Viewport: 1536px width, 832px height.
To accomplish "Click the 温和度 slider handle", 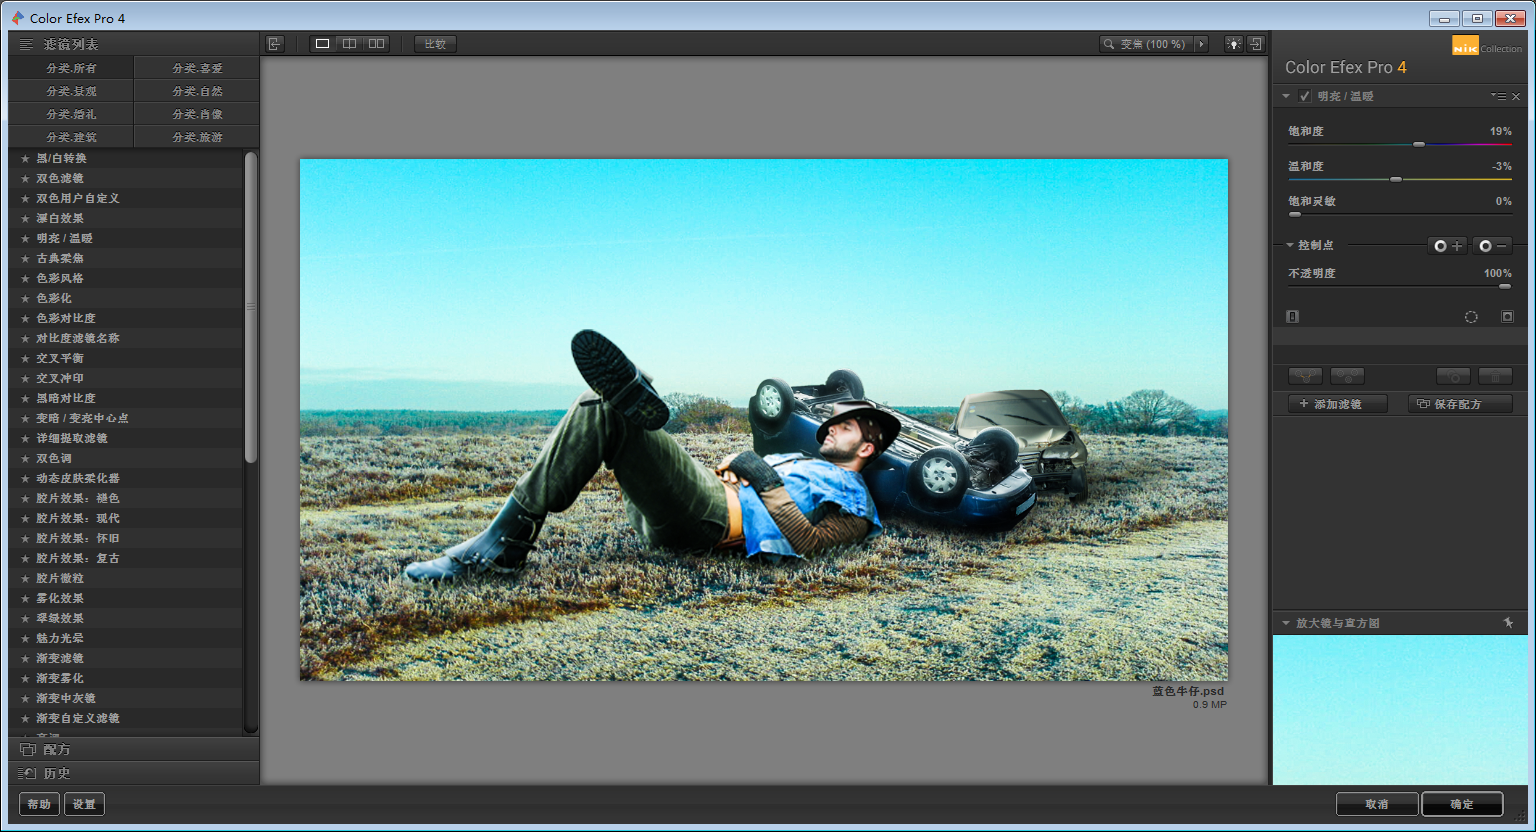I will click(1395, 180).
